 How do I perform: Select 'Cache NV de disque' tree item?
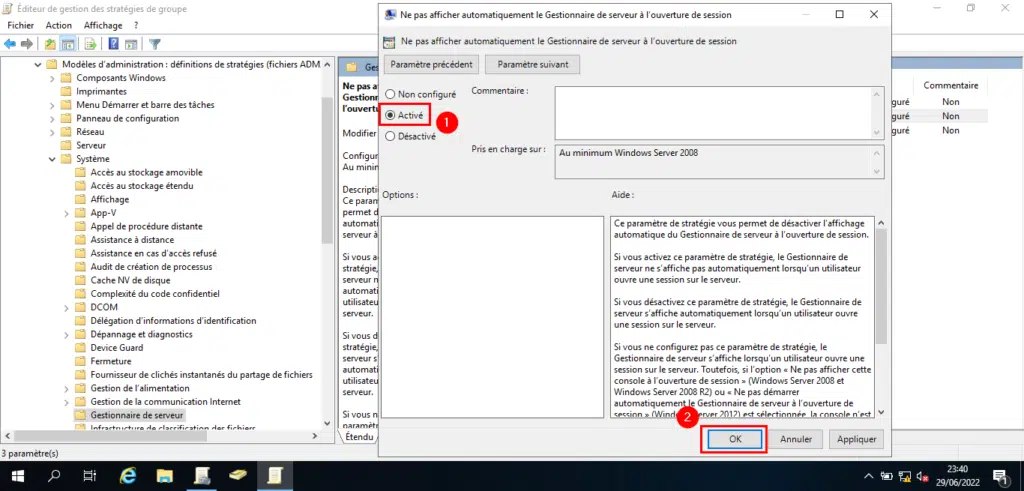130,280
